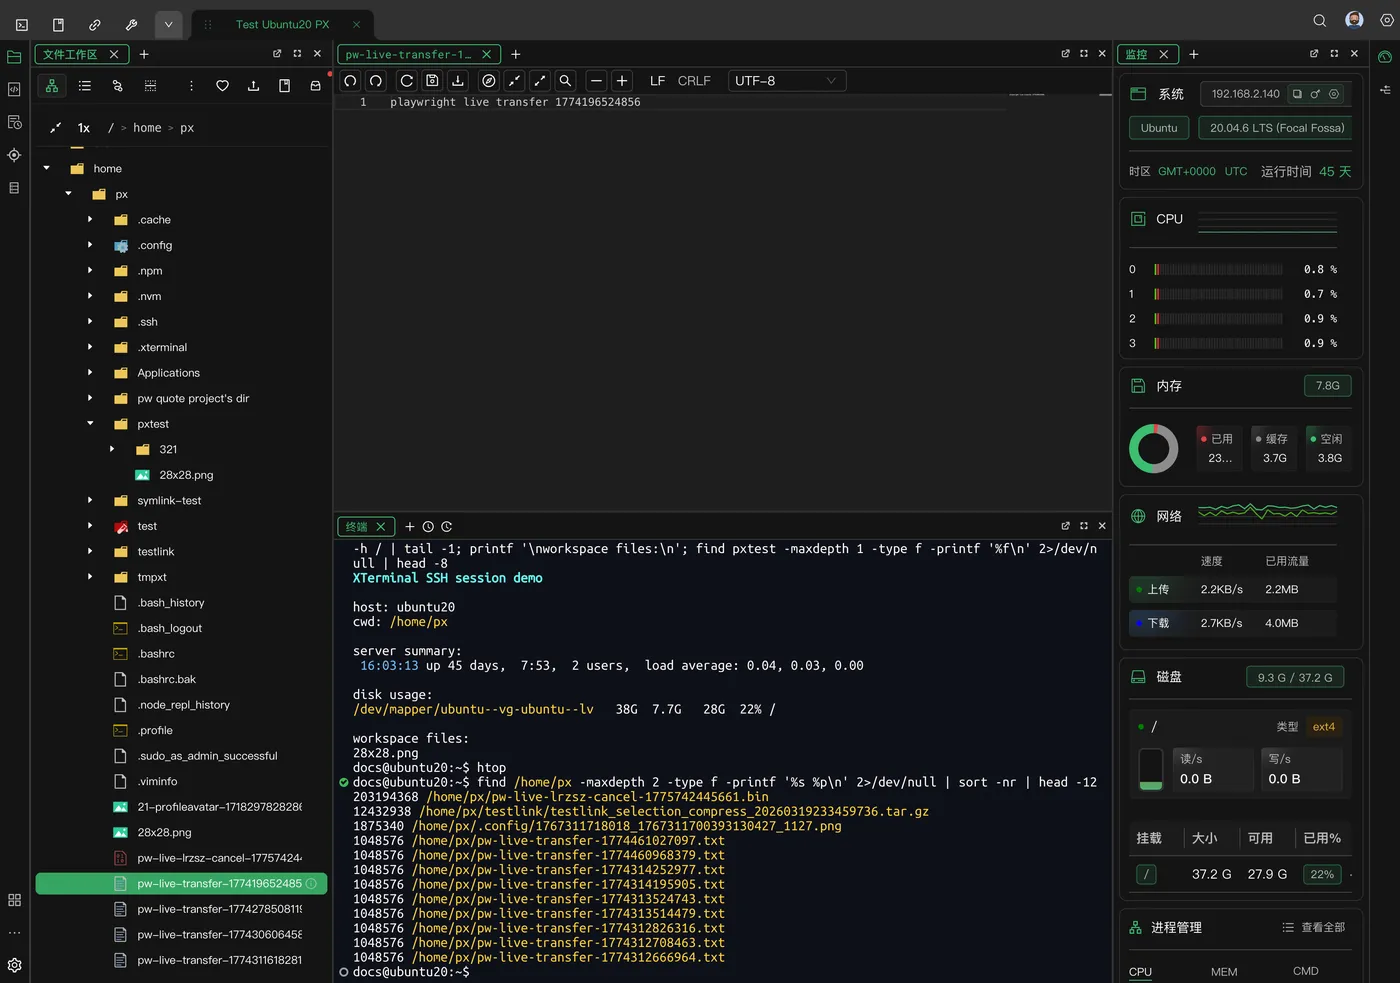Reload the file in the editor
The width and height of the screenshot is (1400, 983).
click(x=407, y=81)
